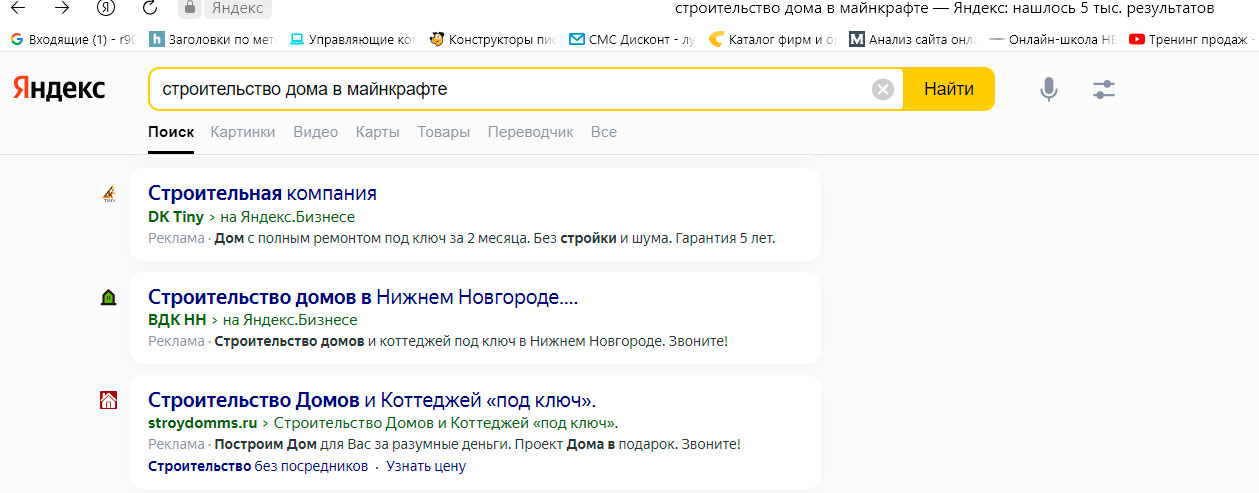The image size is (1259, 493).
Task: Open search settings sliders icon
Action: pyautogui.click(x=1103, y=90)
